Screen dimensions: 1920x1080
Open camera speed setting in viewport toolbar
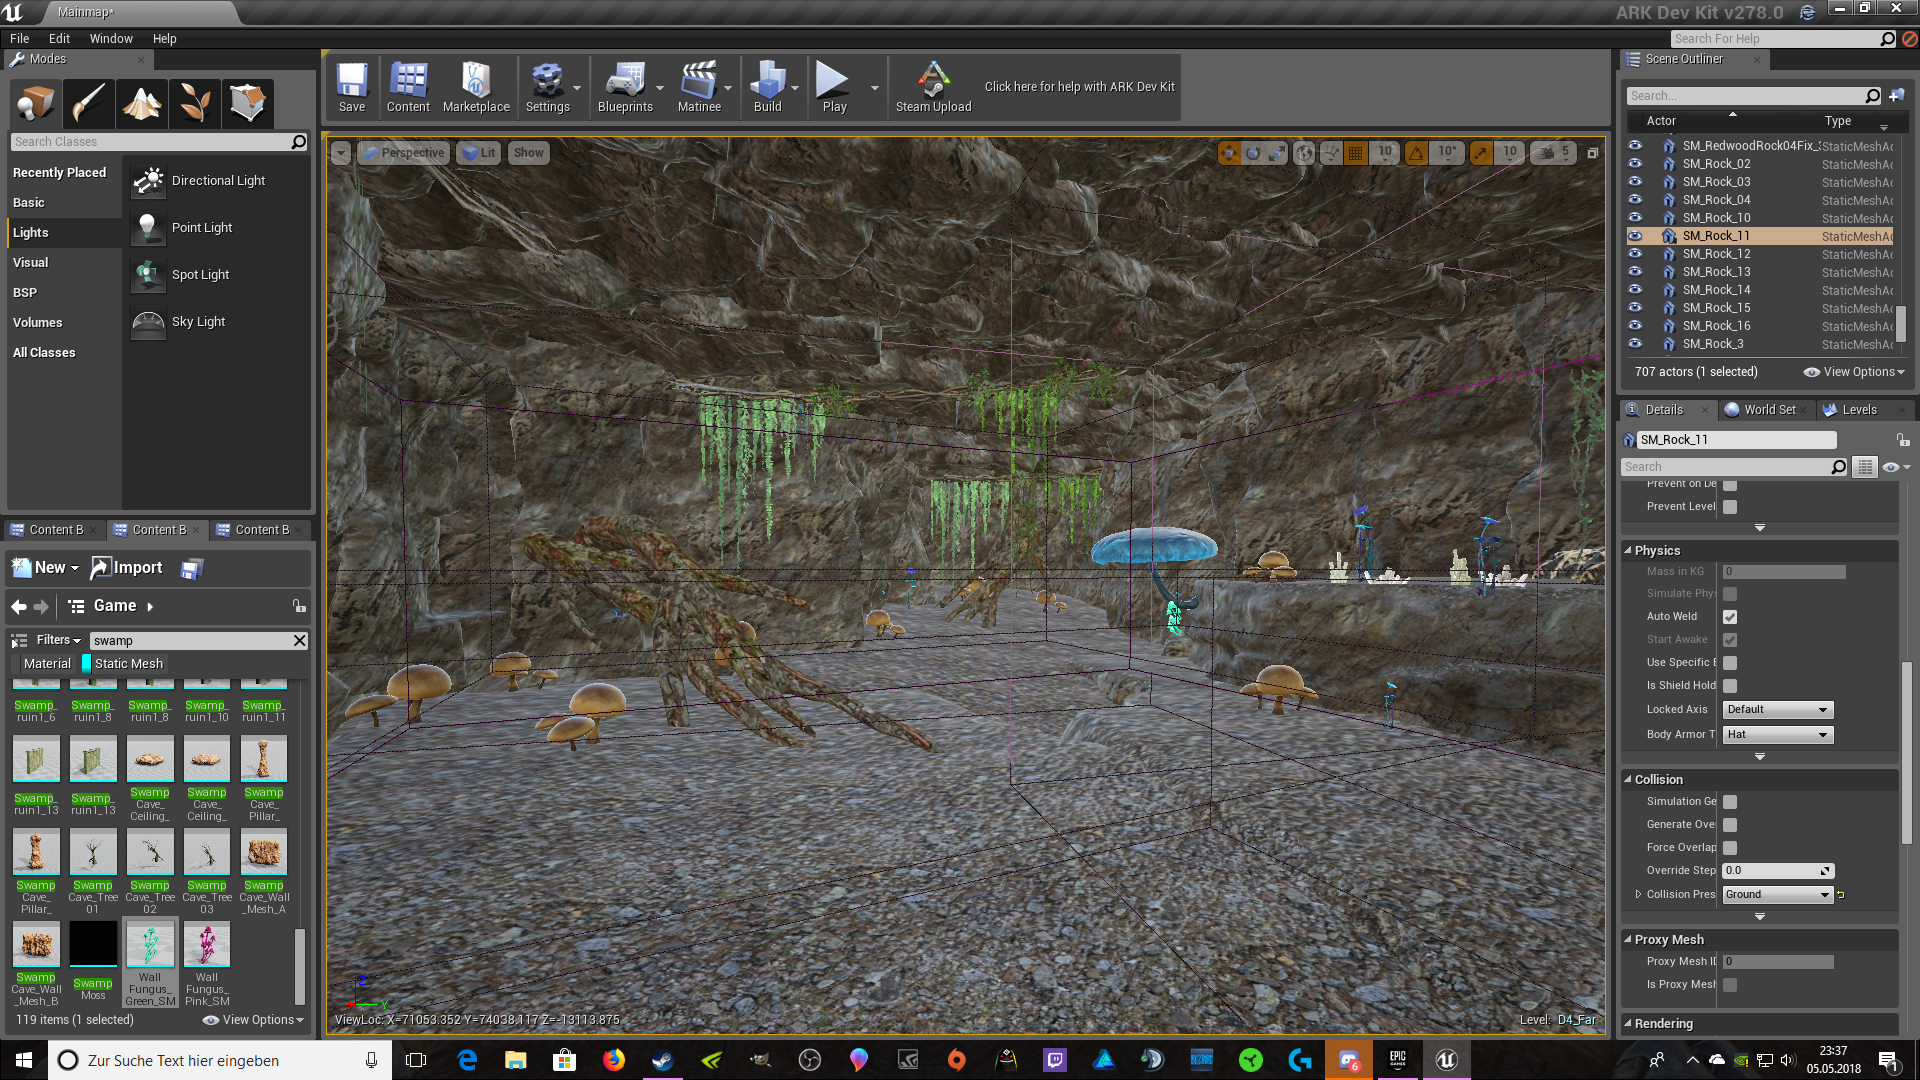point(1554,153)
